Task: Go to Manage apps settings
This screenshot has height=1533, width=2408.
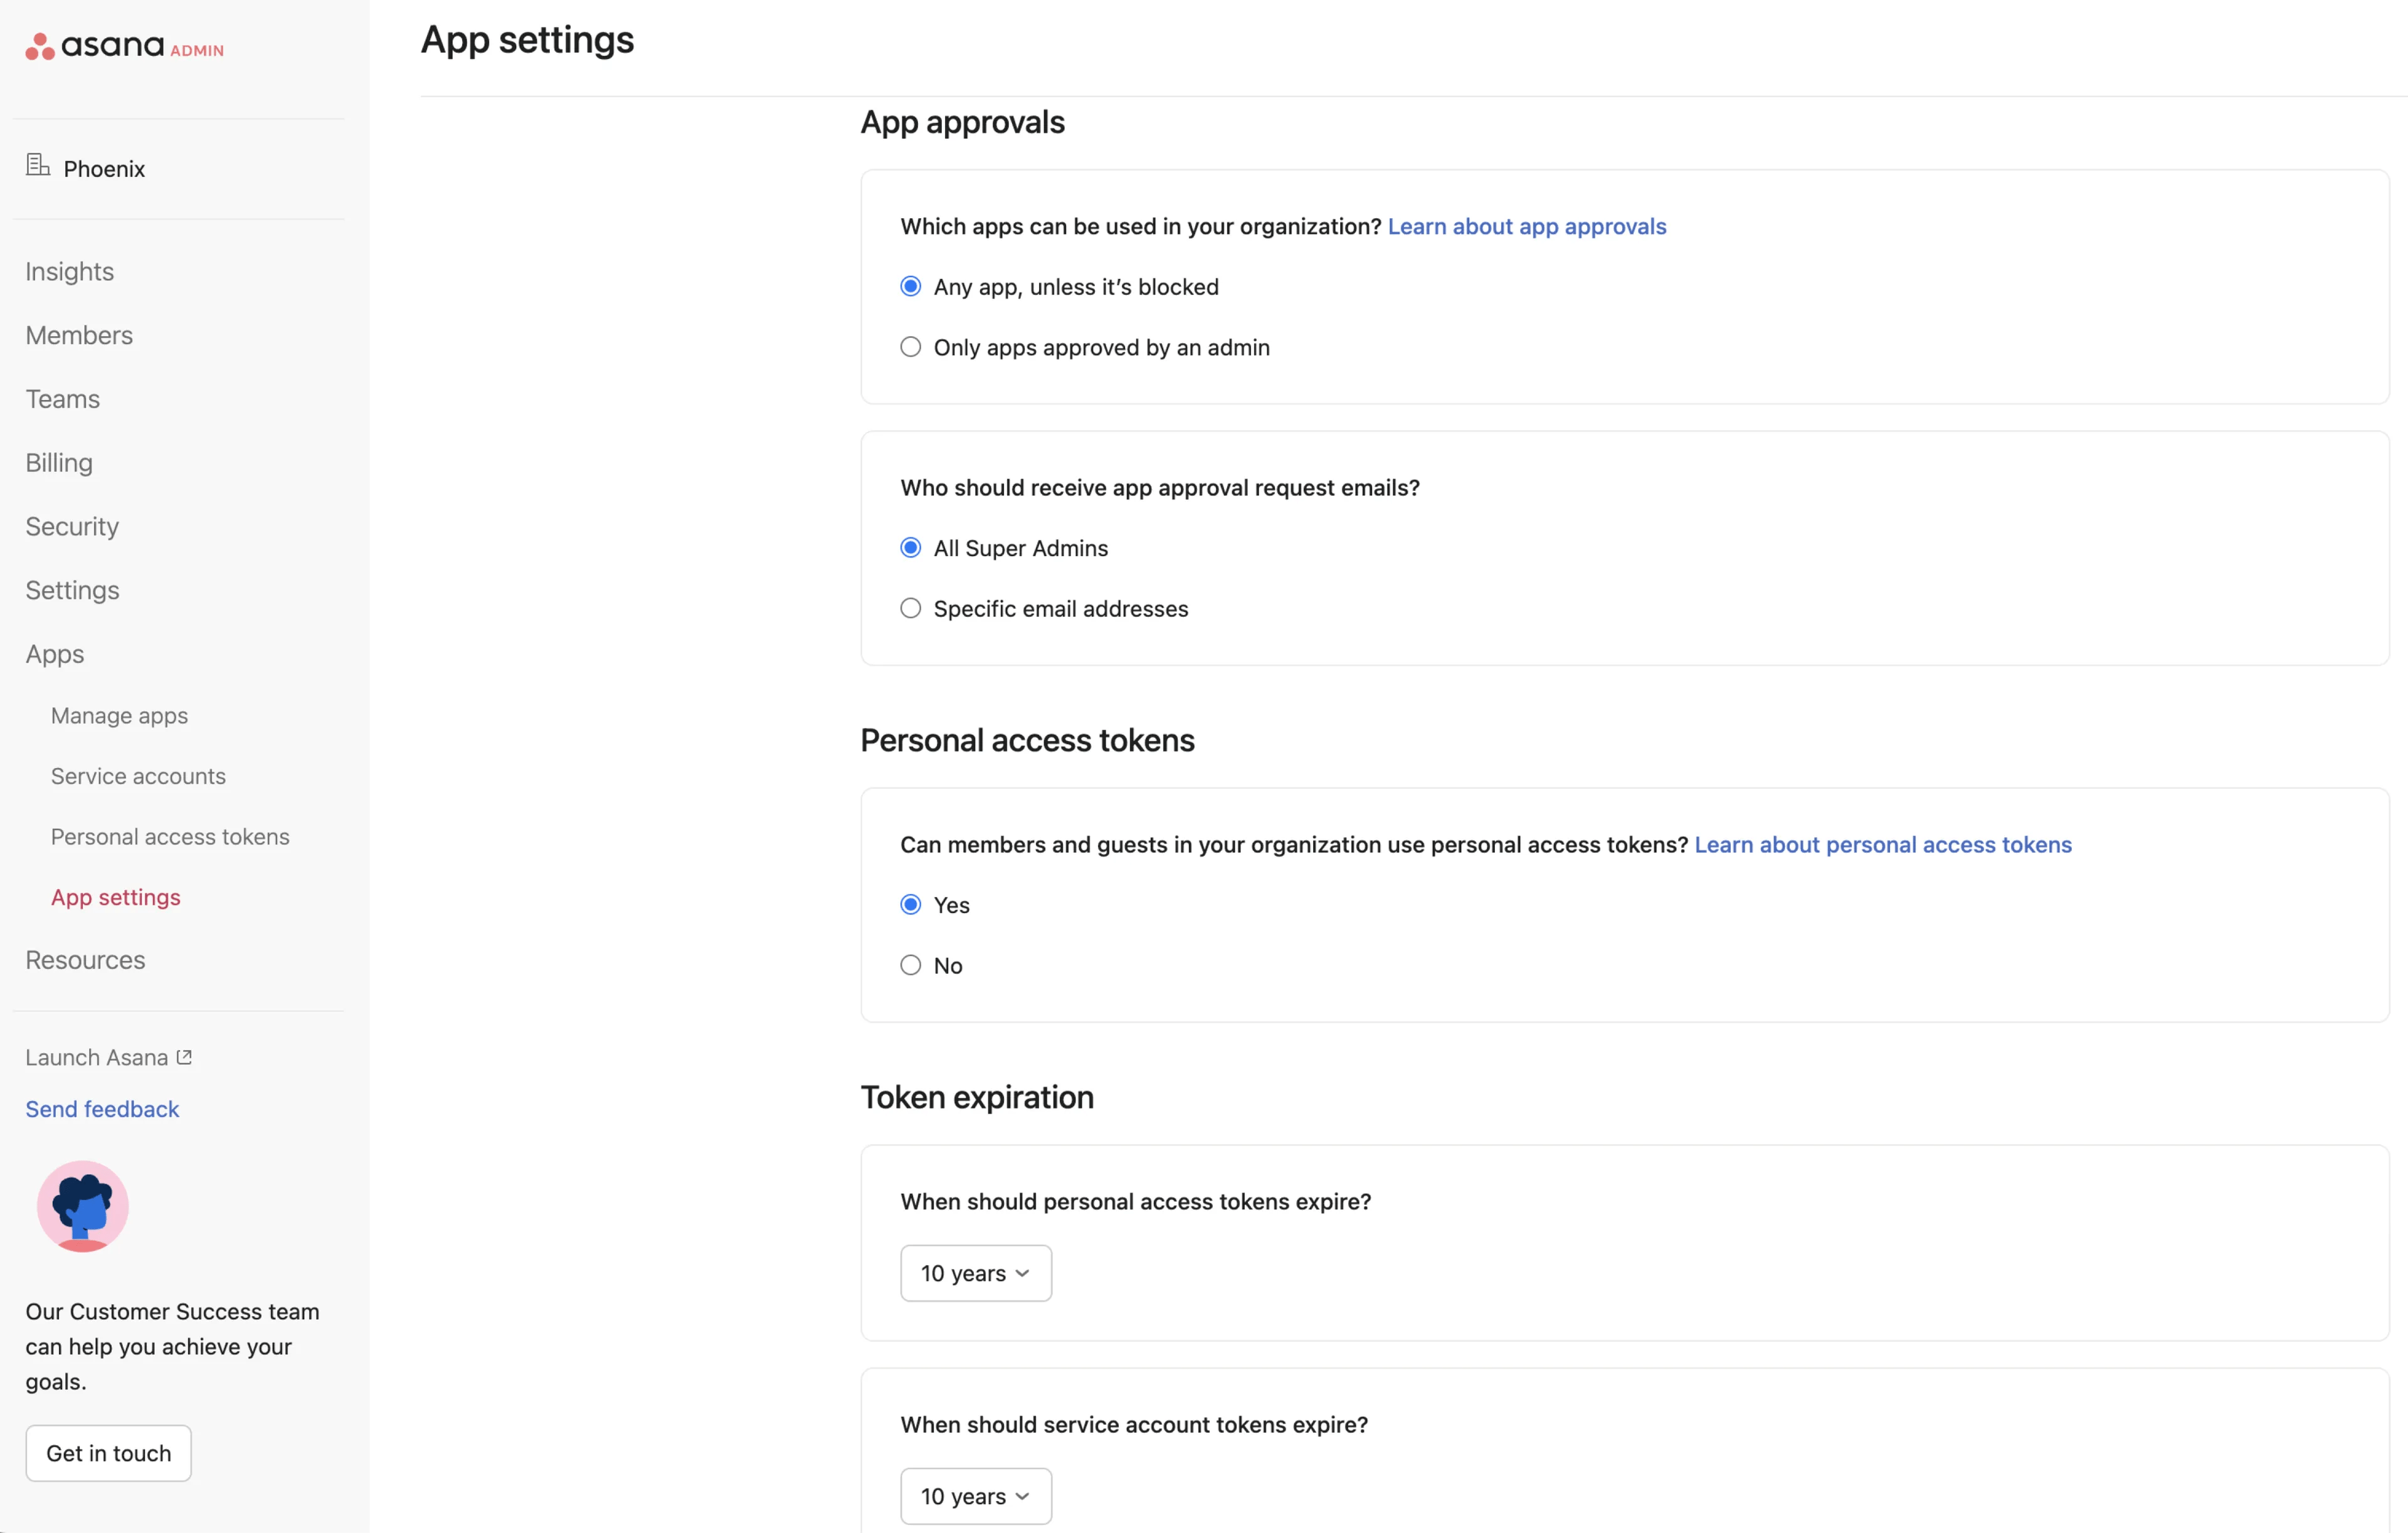Action: [x=119, y=715]
